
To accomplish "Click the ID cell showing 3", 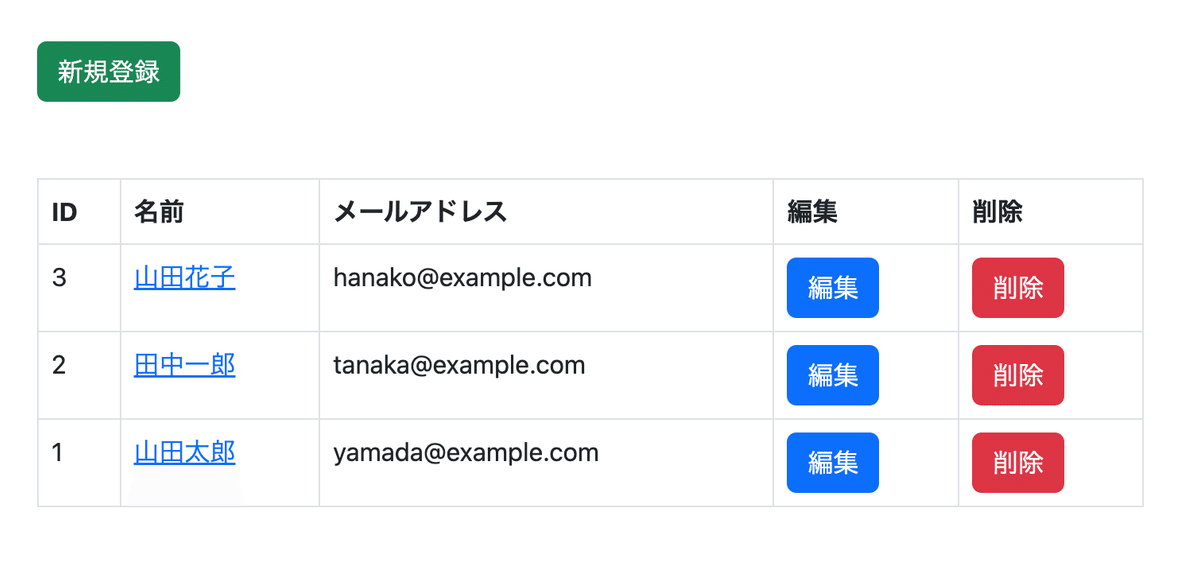I will pyautogui.click(x=79, y=288).
